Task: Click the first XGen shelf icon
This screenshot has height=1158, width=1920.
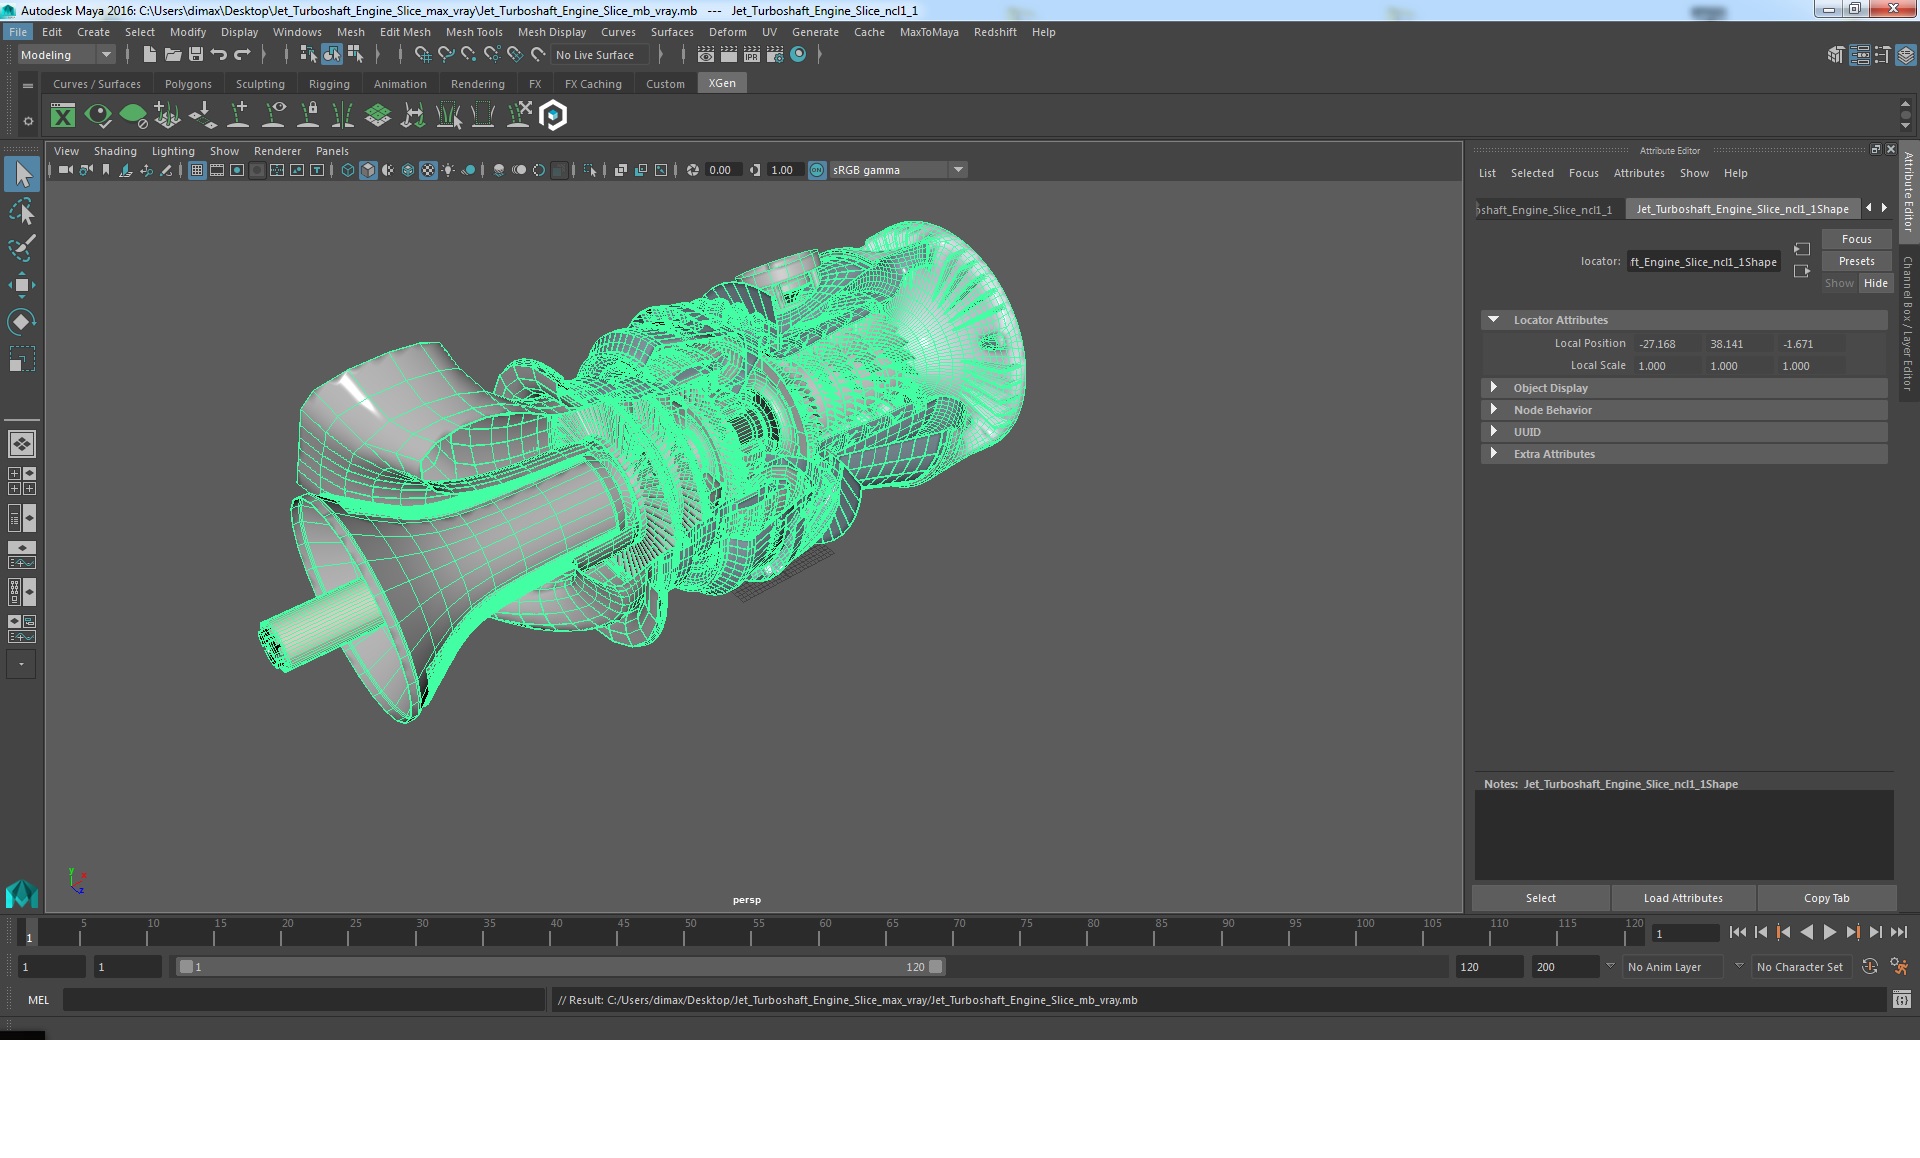Action: tap(63, 116)
